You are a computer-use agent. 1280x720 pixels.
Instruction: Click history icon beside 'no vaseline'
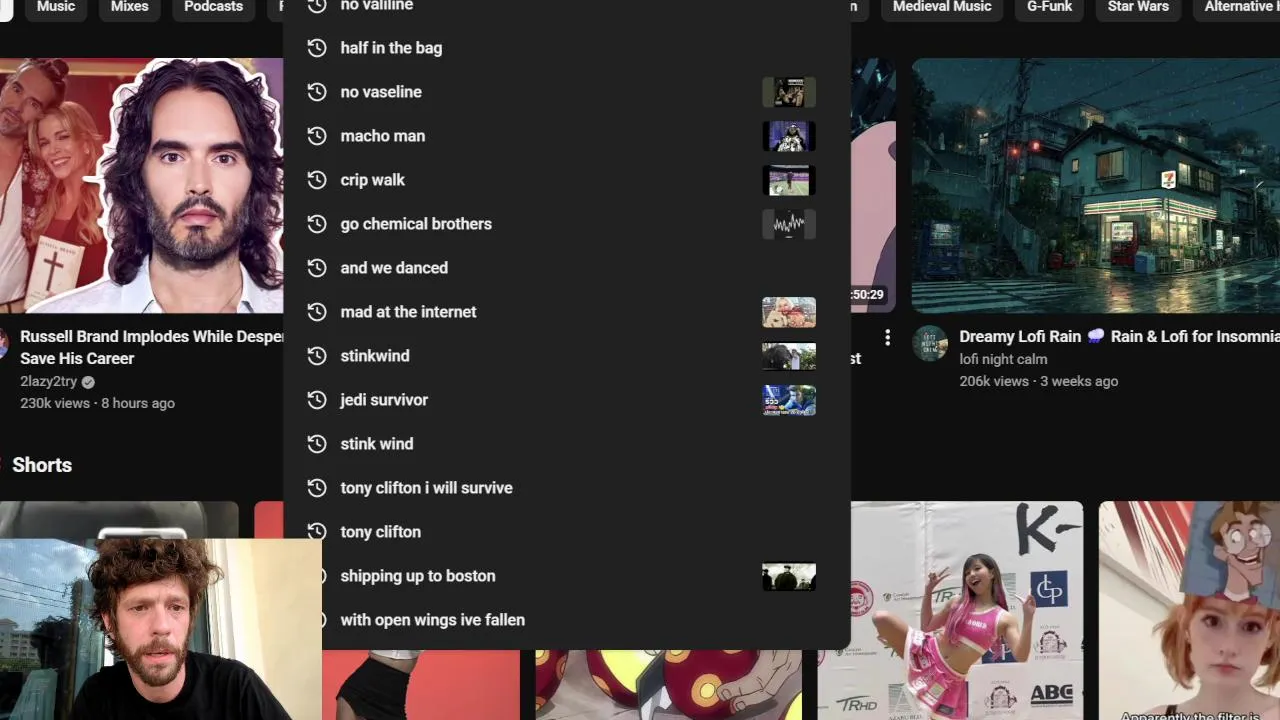click(317, 92)
